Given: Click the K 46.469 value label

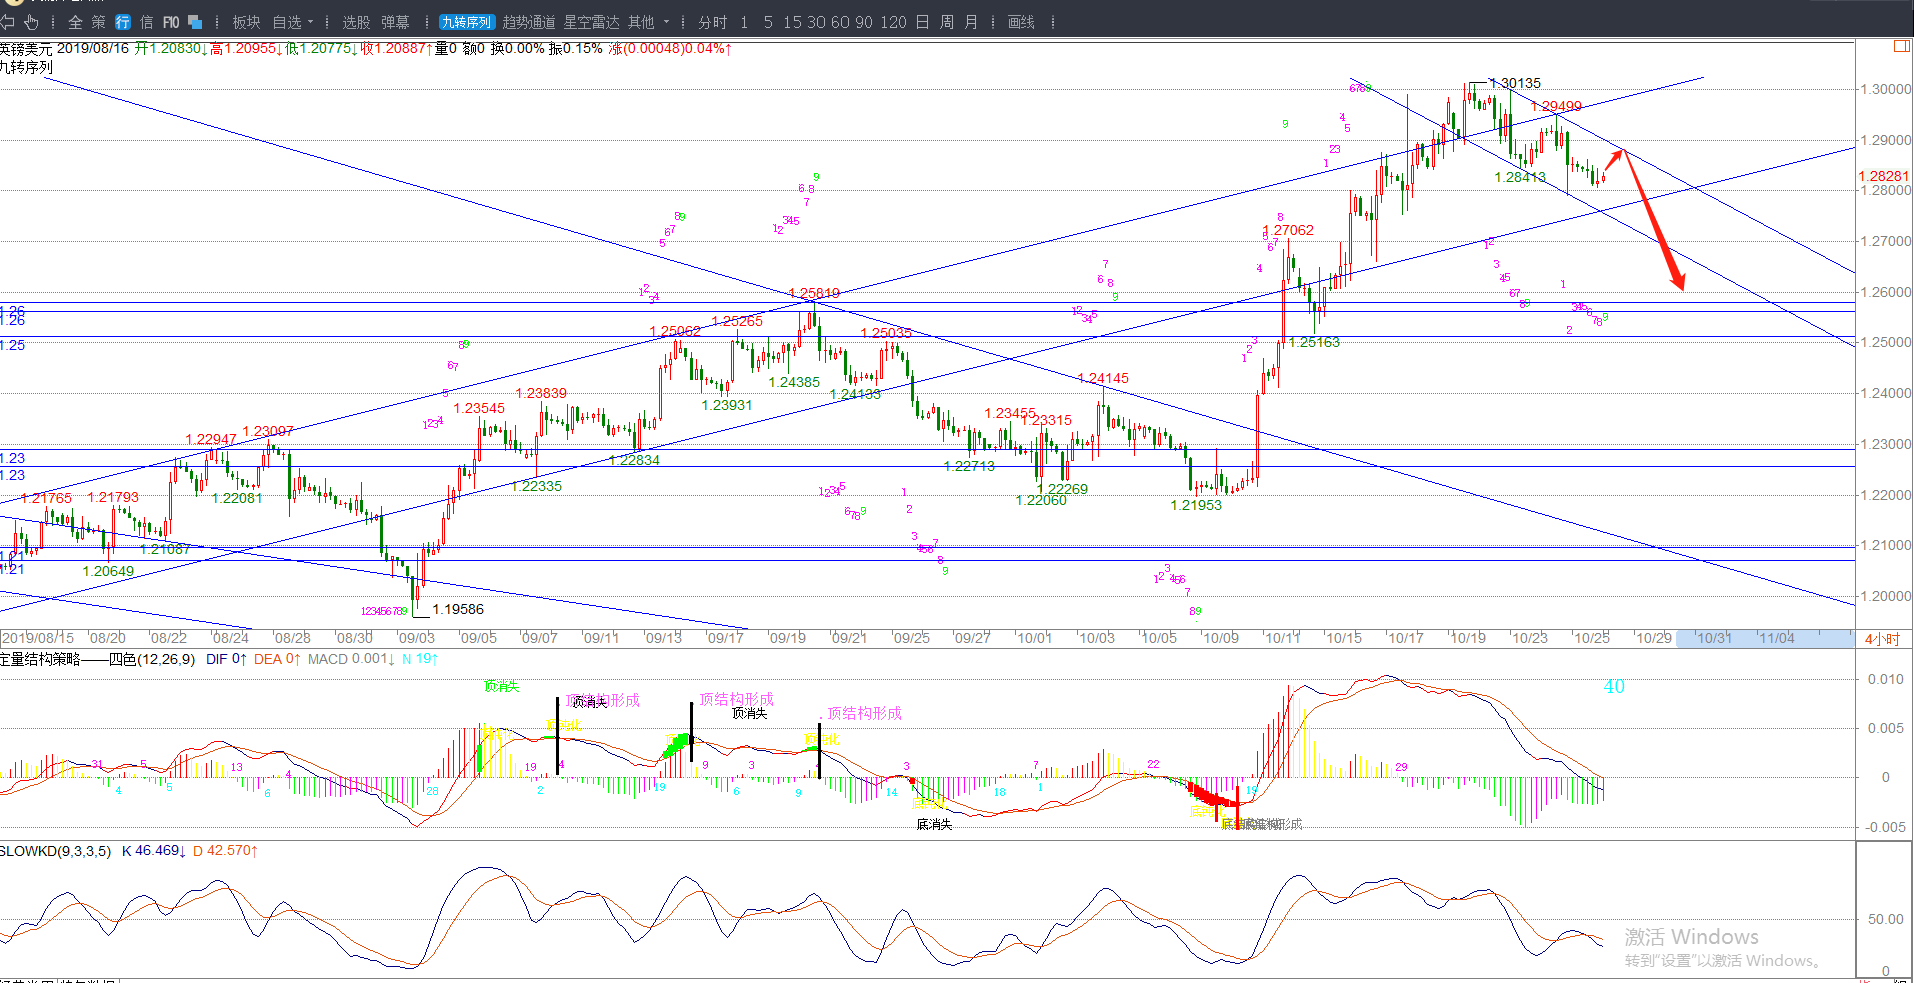Looking at the screenshot, I should 154,851.
